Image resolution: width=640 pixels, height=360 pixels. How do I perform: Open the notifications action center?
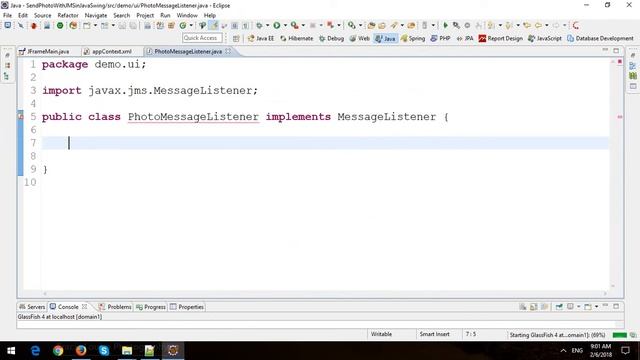point(625,350)
